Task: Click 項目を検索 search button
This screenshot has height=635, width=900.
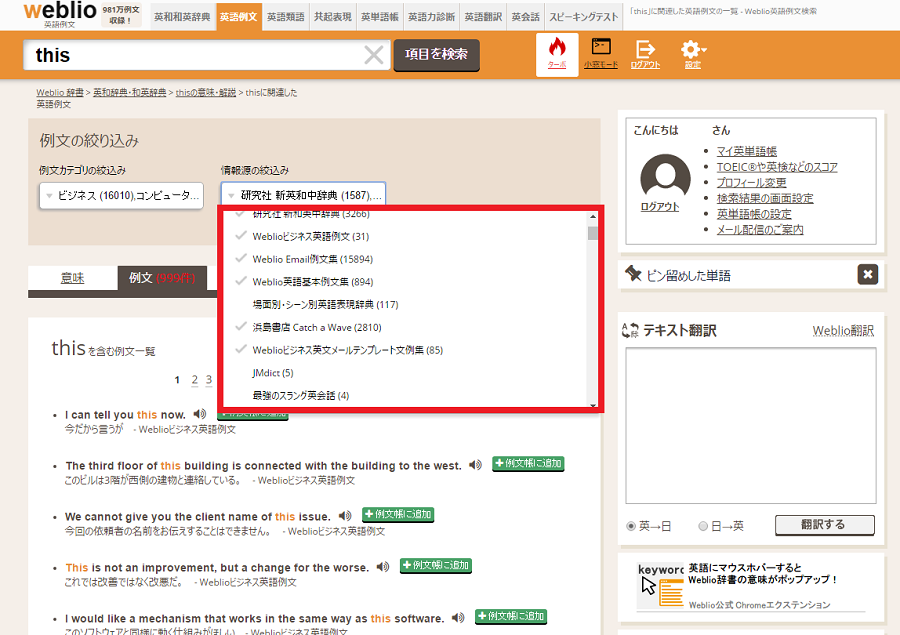Action: pos(436,55)
